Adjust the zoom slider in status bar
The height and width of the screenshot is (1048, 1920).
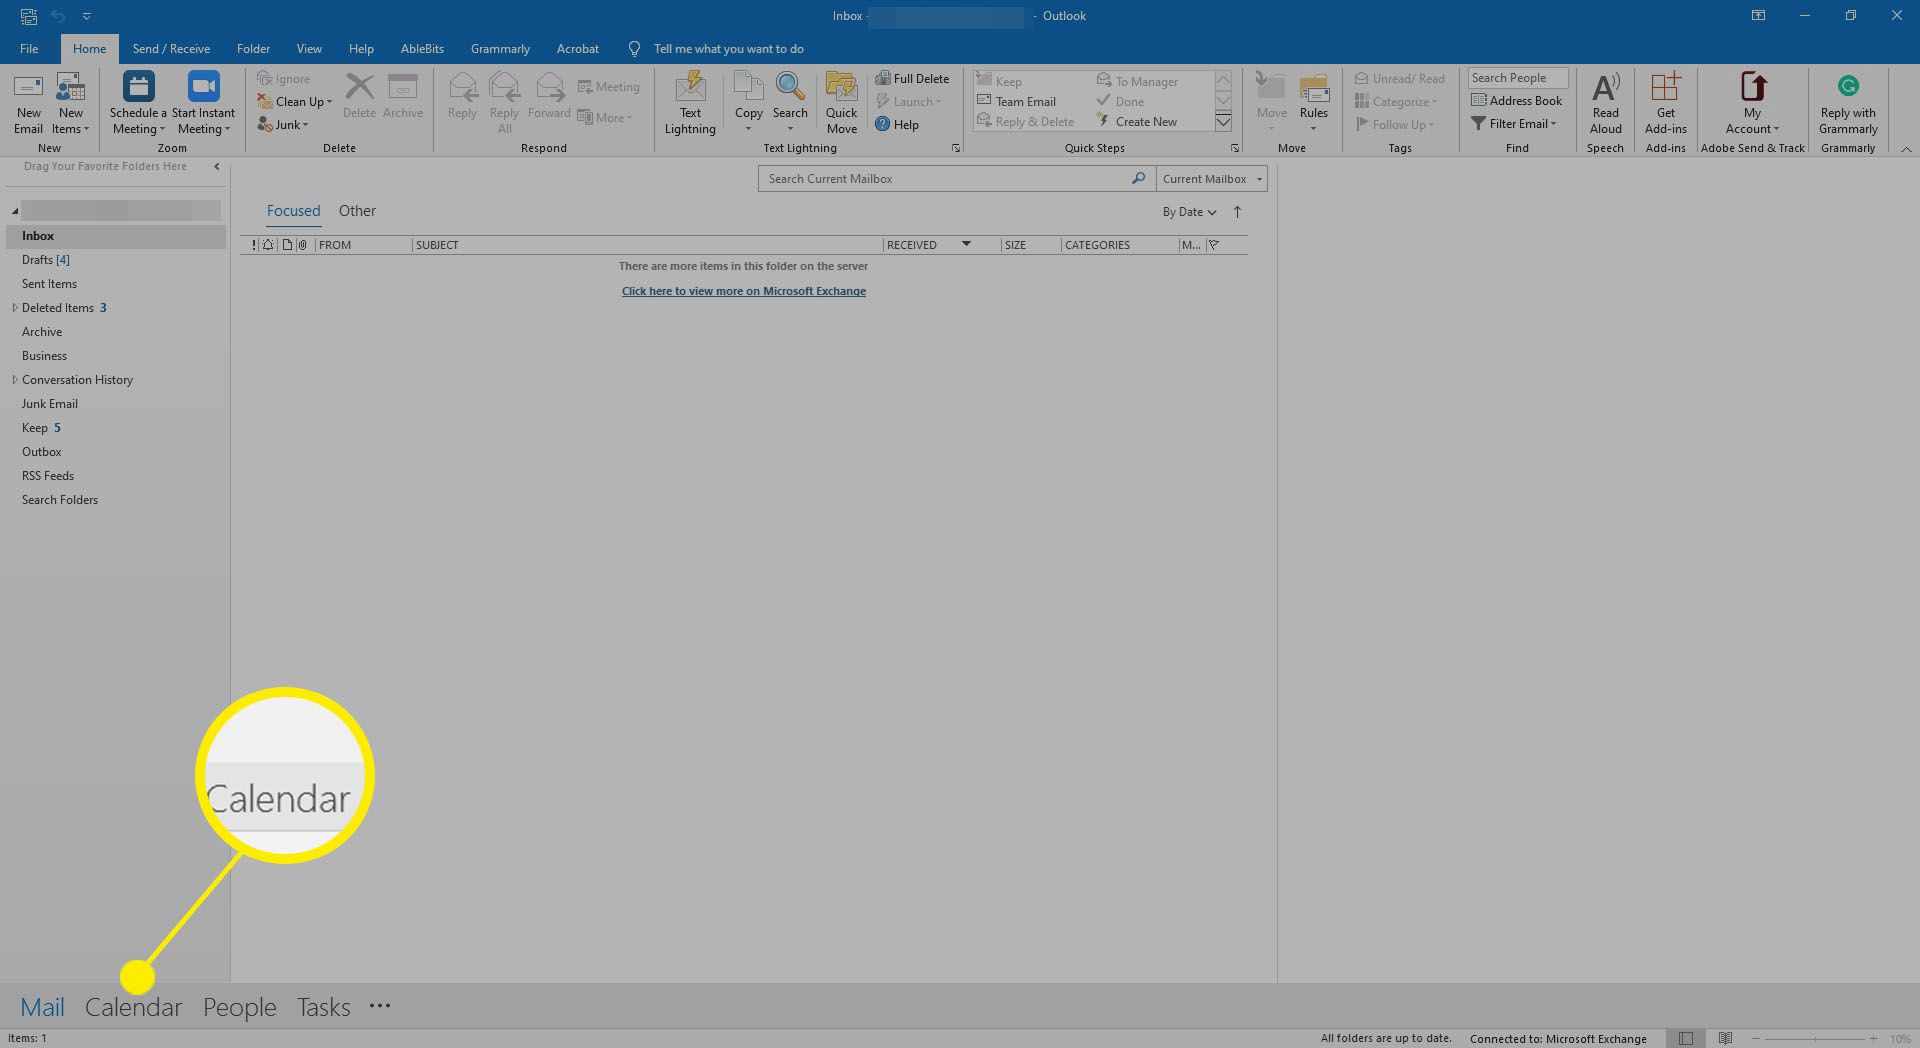coord(1815,1039)
